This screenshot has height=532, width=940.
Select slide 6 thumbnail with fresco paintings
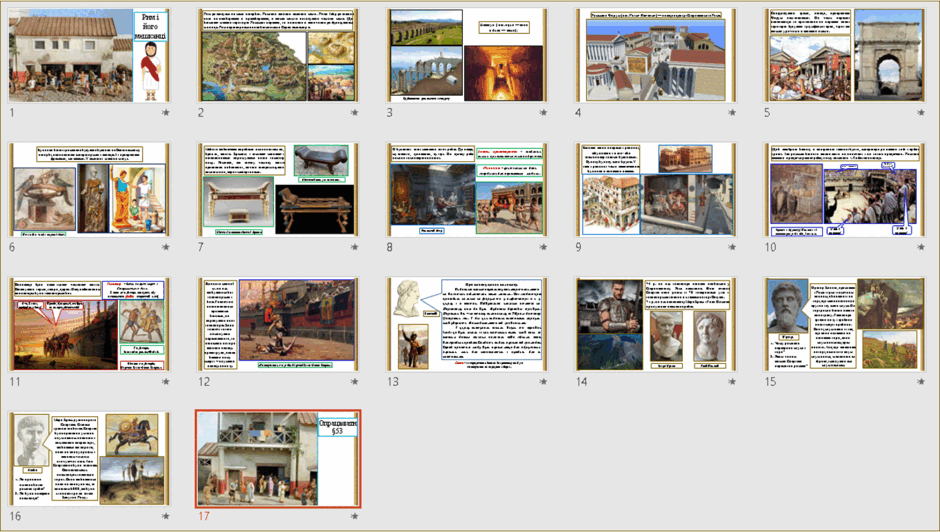89,190
